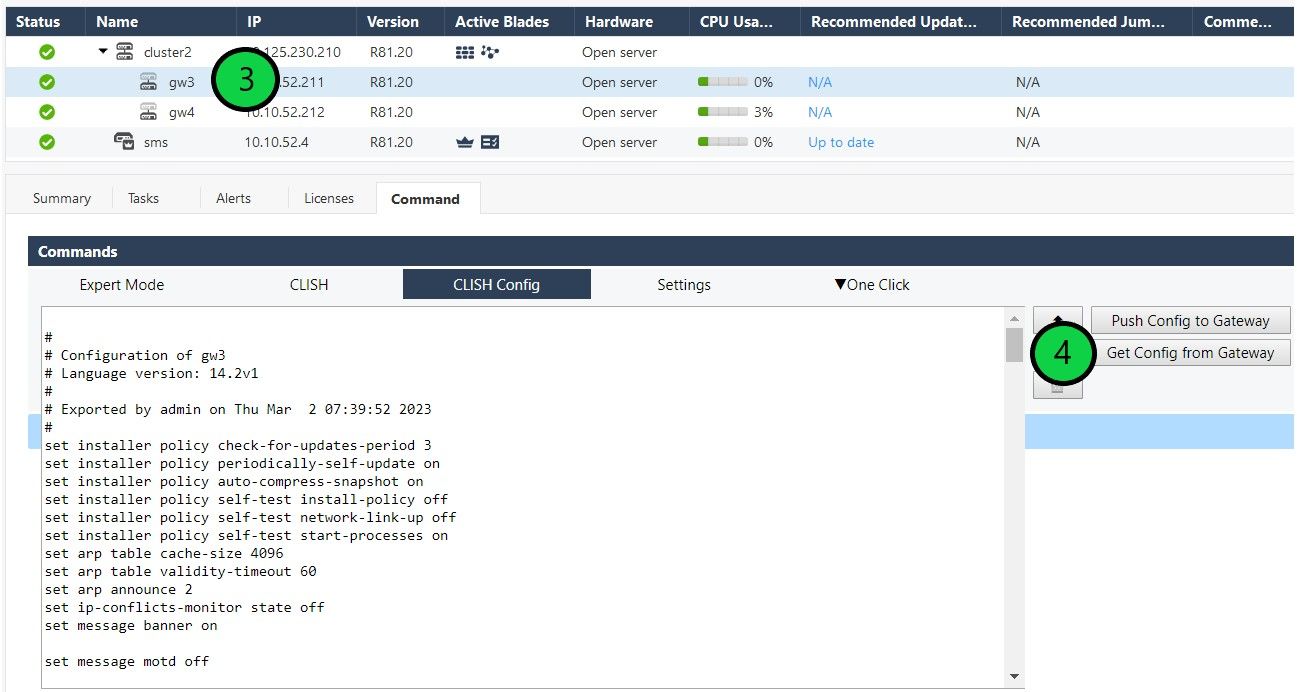The width and height of the screenshot is (1297, 692).
Task: Select the sms server row name
Action: [156, 142]
